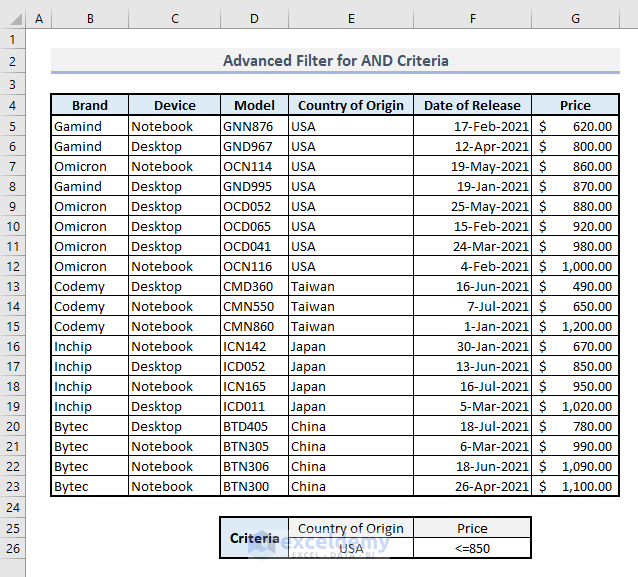
Task: Select row 4 header
Action: point(13,105)
